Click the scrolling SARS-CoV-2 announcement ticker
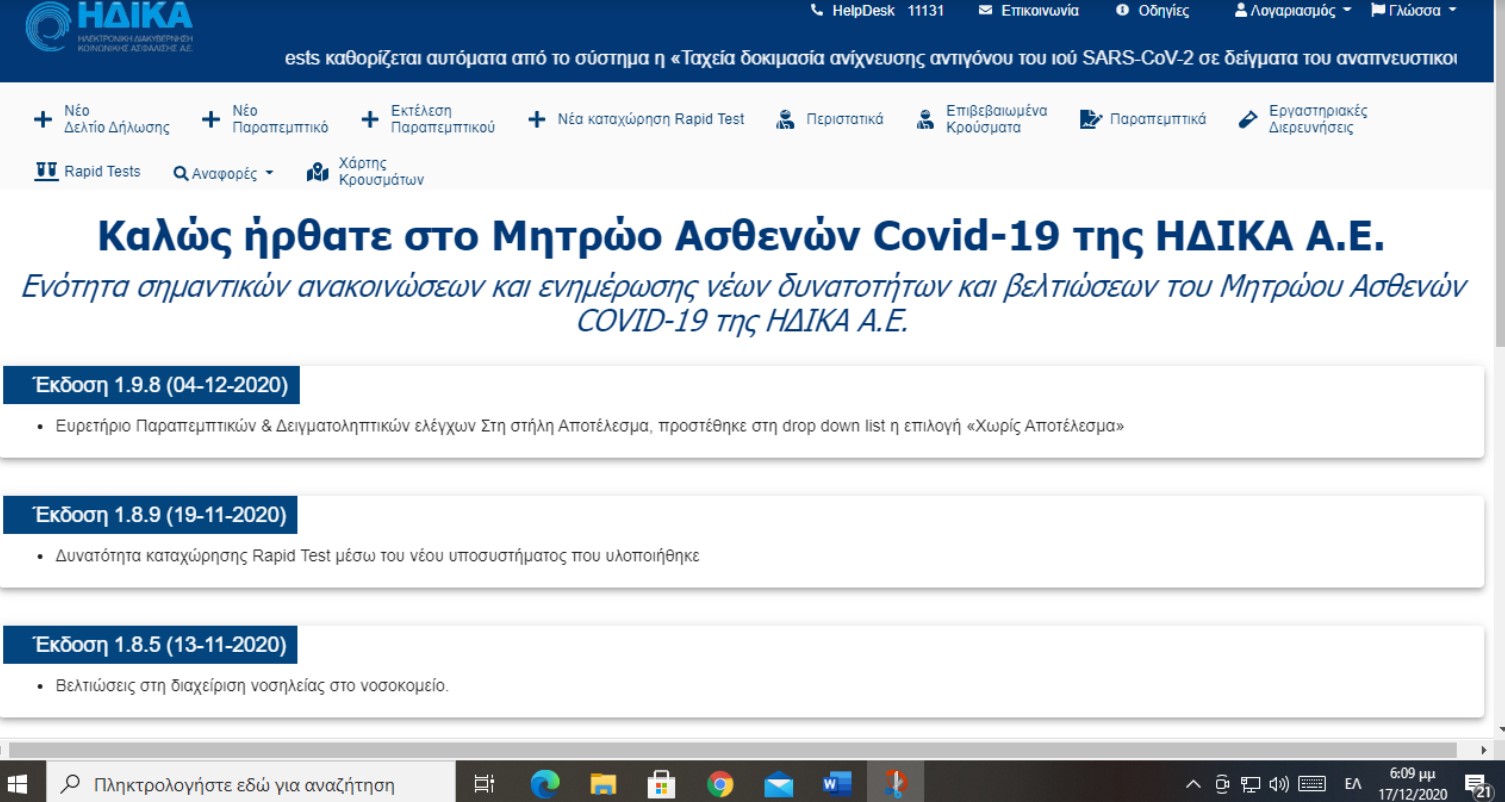Viewport: 1505px width, 802px height. 870,58
